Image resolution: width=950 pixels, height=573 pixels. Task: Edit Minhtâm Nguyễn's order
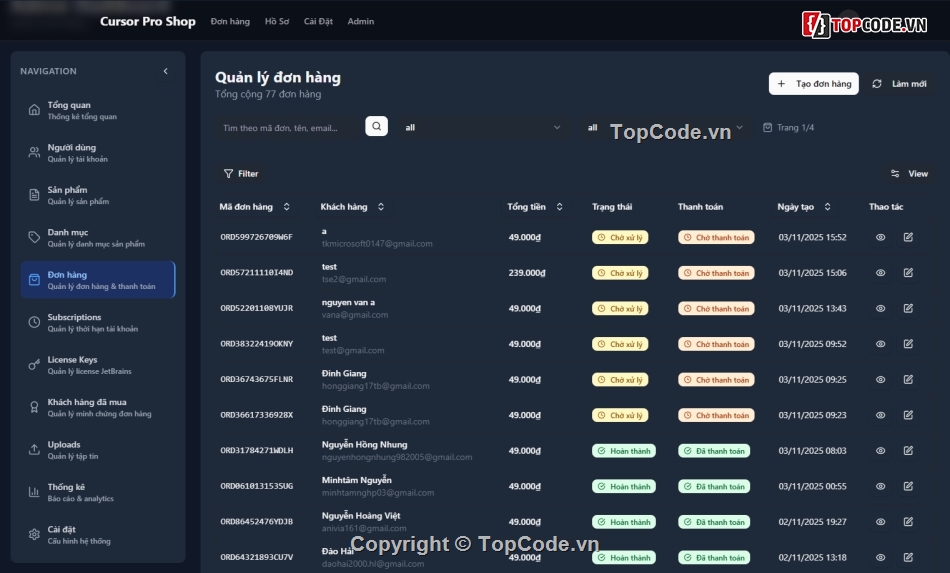click(908, 486)
